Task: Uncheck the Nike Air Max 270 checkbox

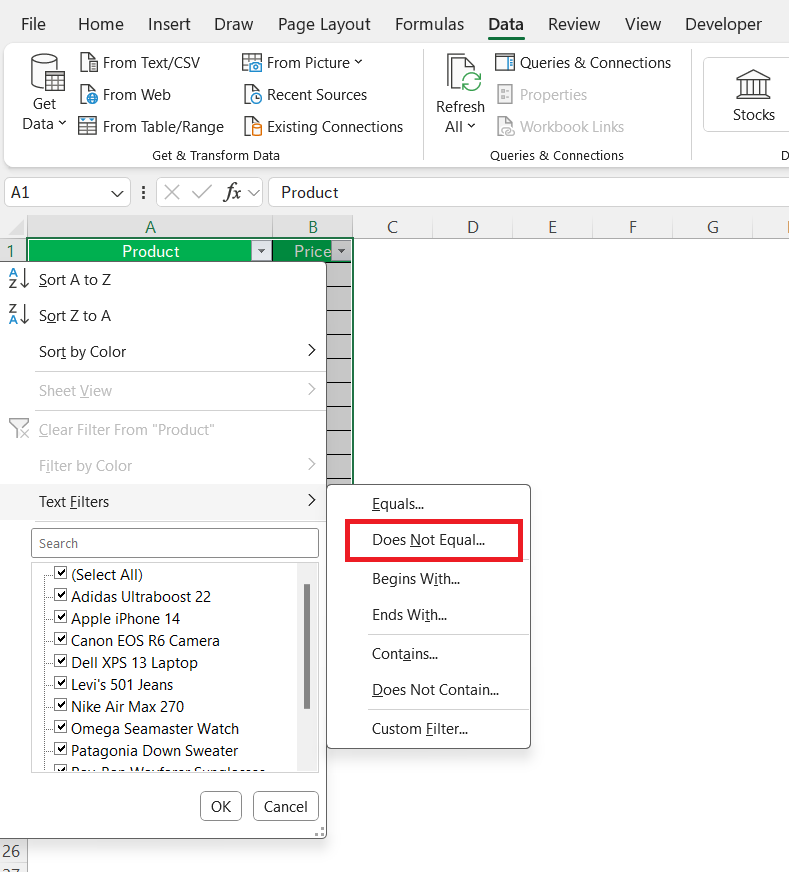Action: click(x=61, y=706)
